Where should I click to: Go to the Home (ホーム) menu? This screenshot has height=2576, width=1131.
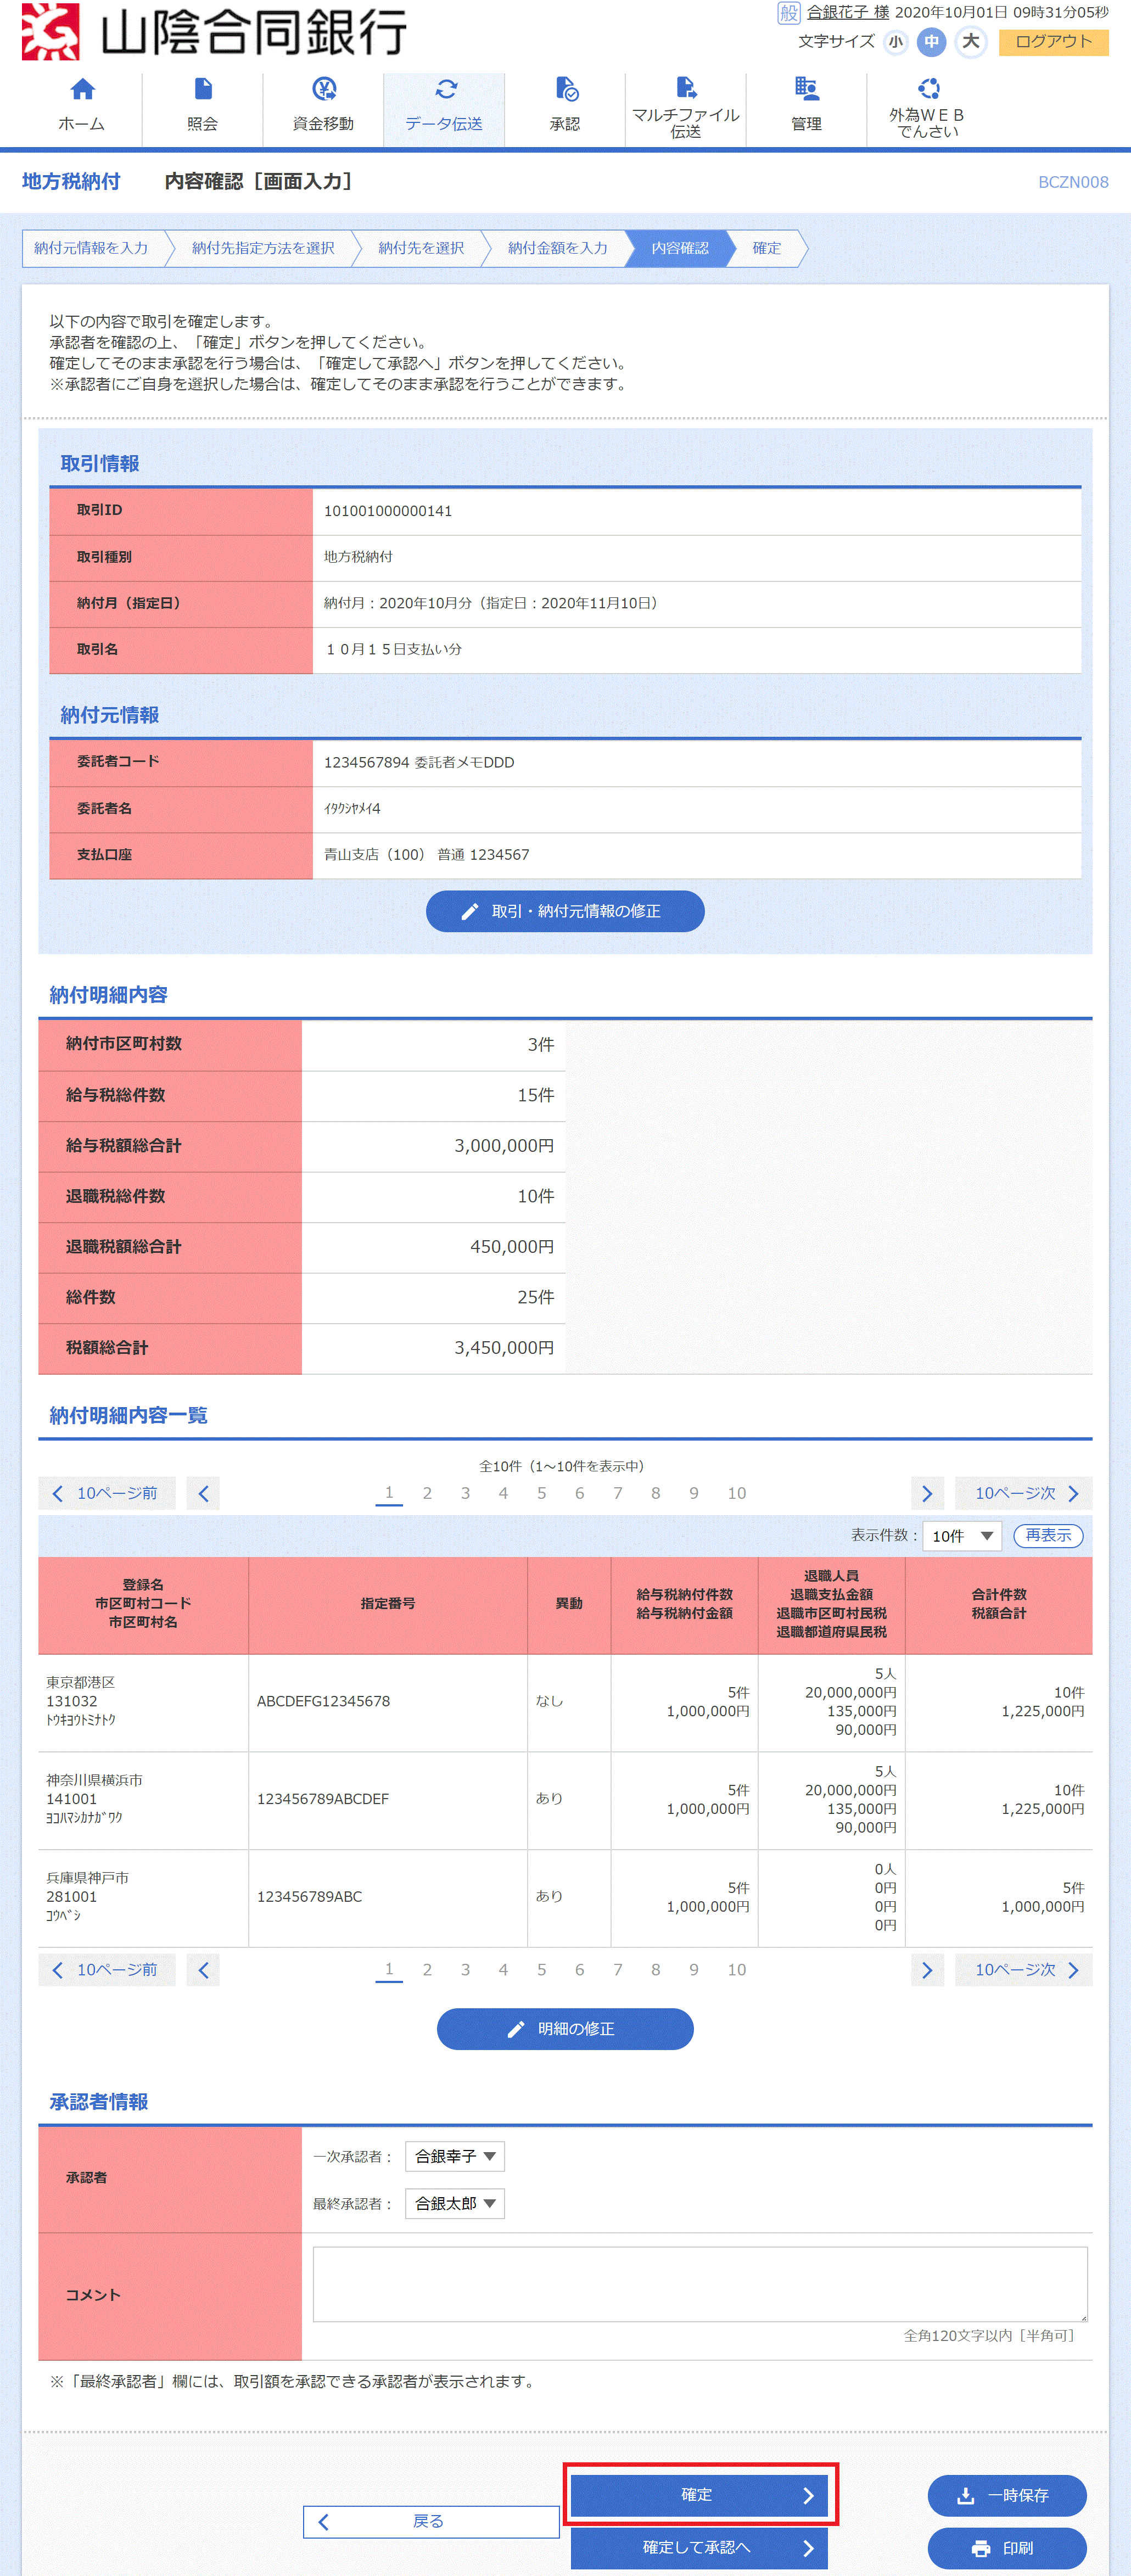82,108
